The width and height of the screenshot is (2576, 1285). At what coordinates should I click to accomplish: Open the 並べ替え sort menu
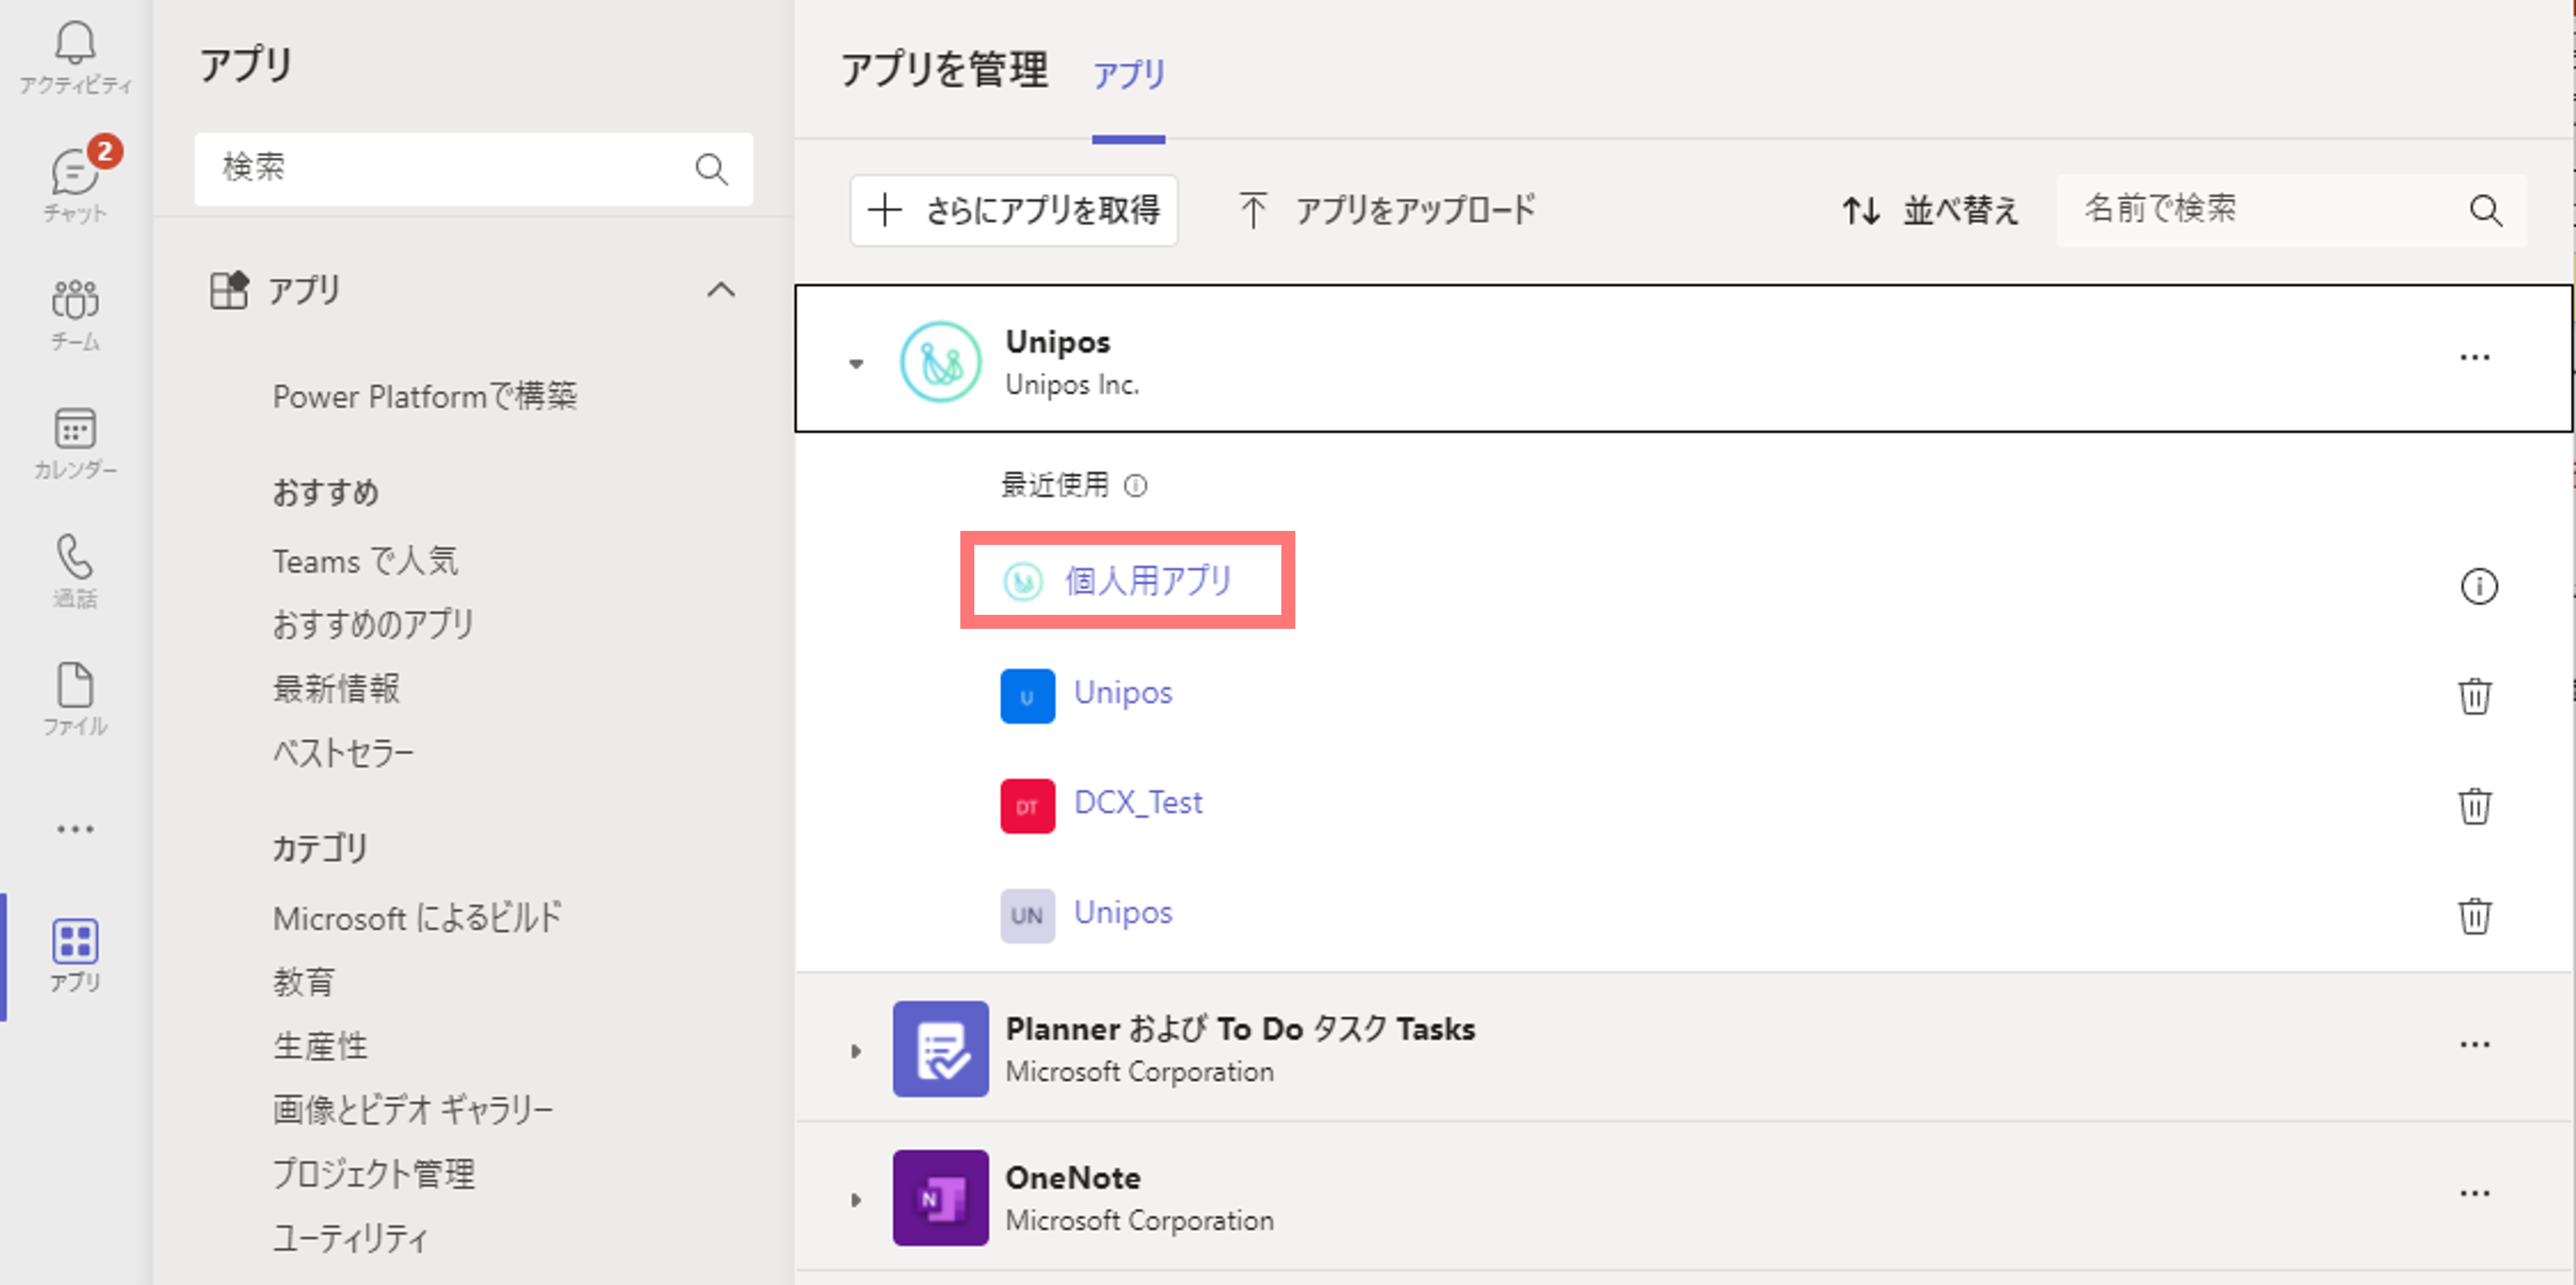pyautogui.click(x=1930, y=211)
